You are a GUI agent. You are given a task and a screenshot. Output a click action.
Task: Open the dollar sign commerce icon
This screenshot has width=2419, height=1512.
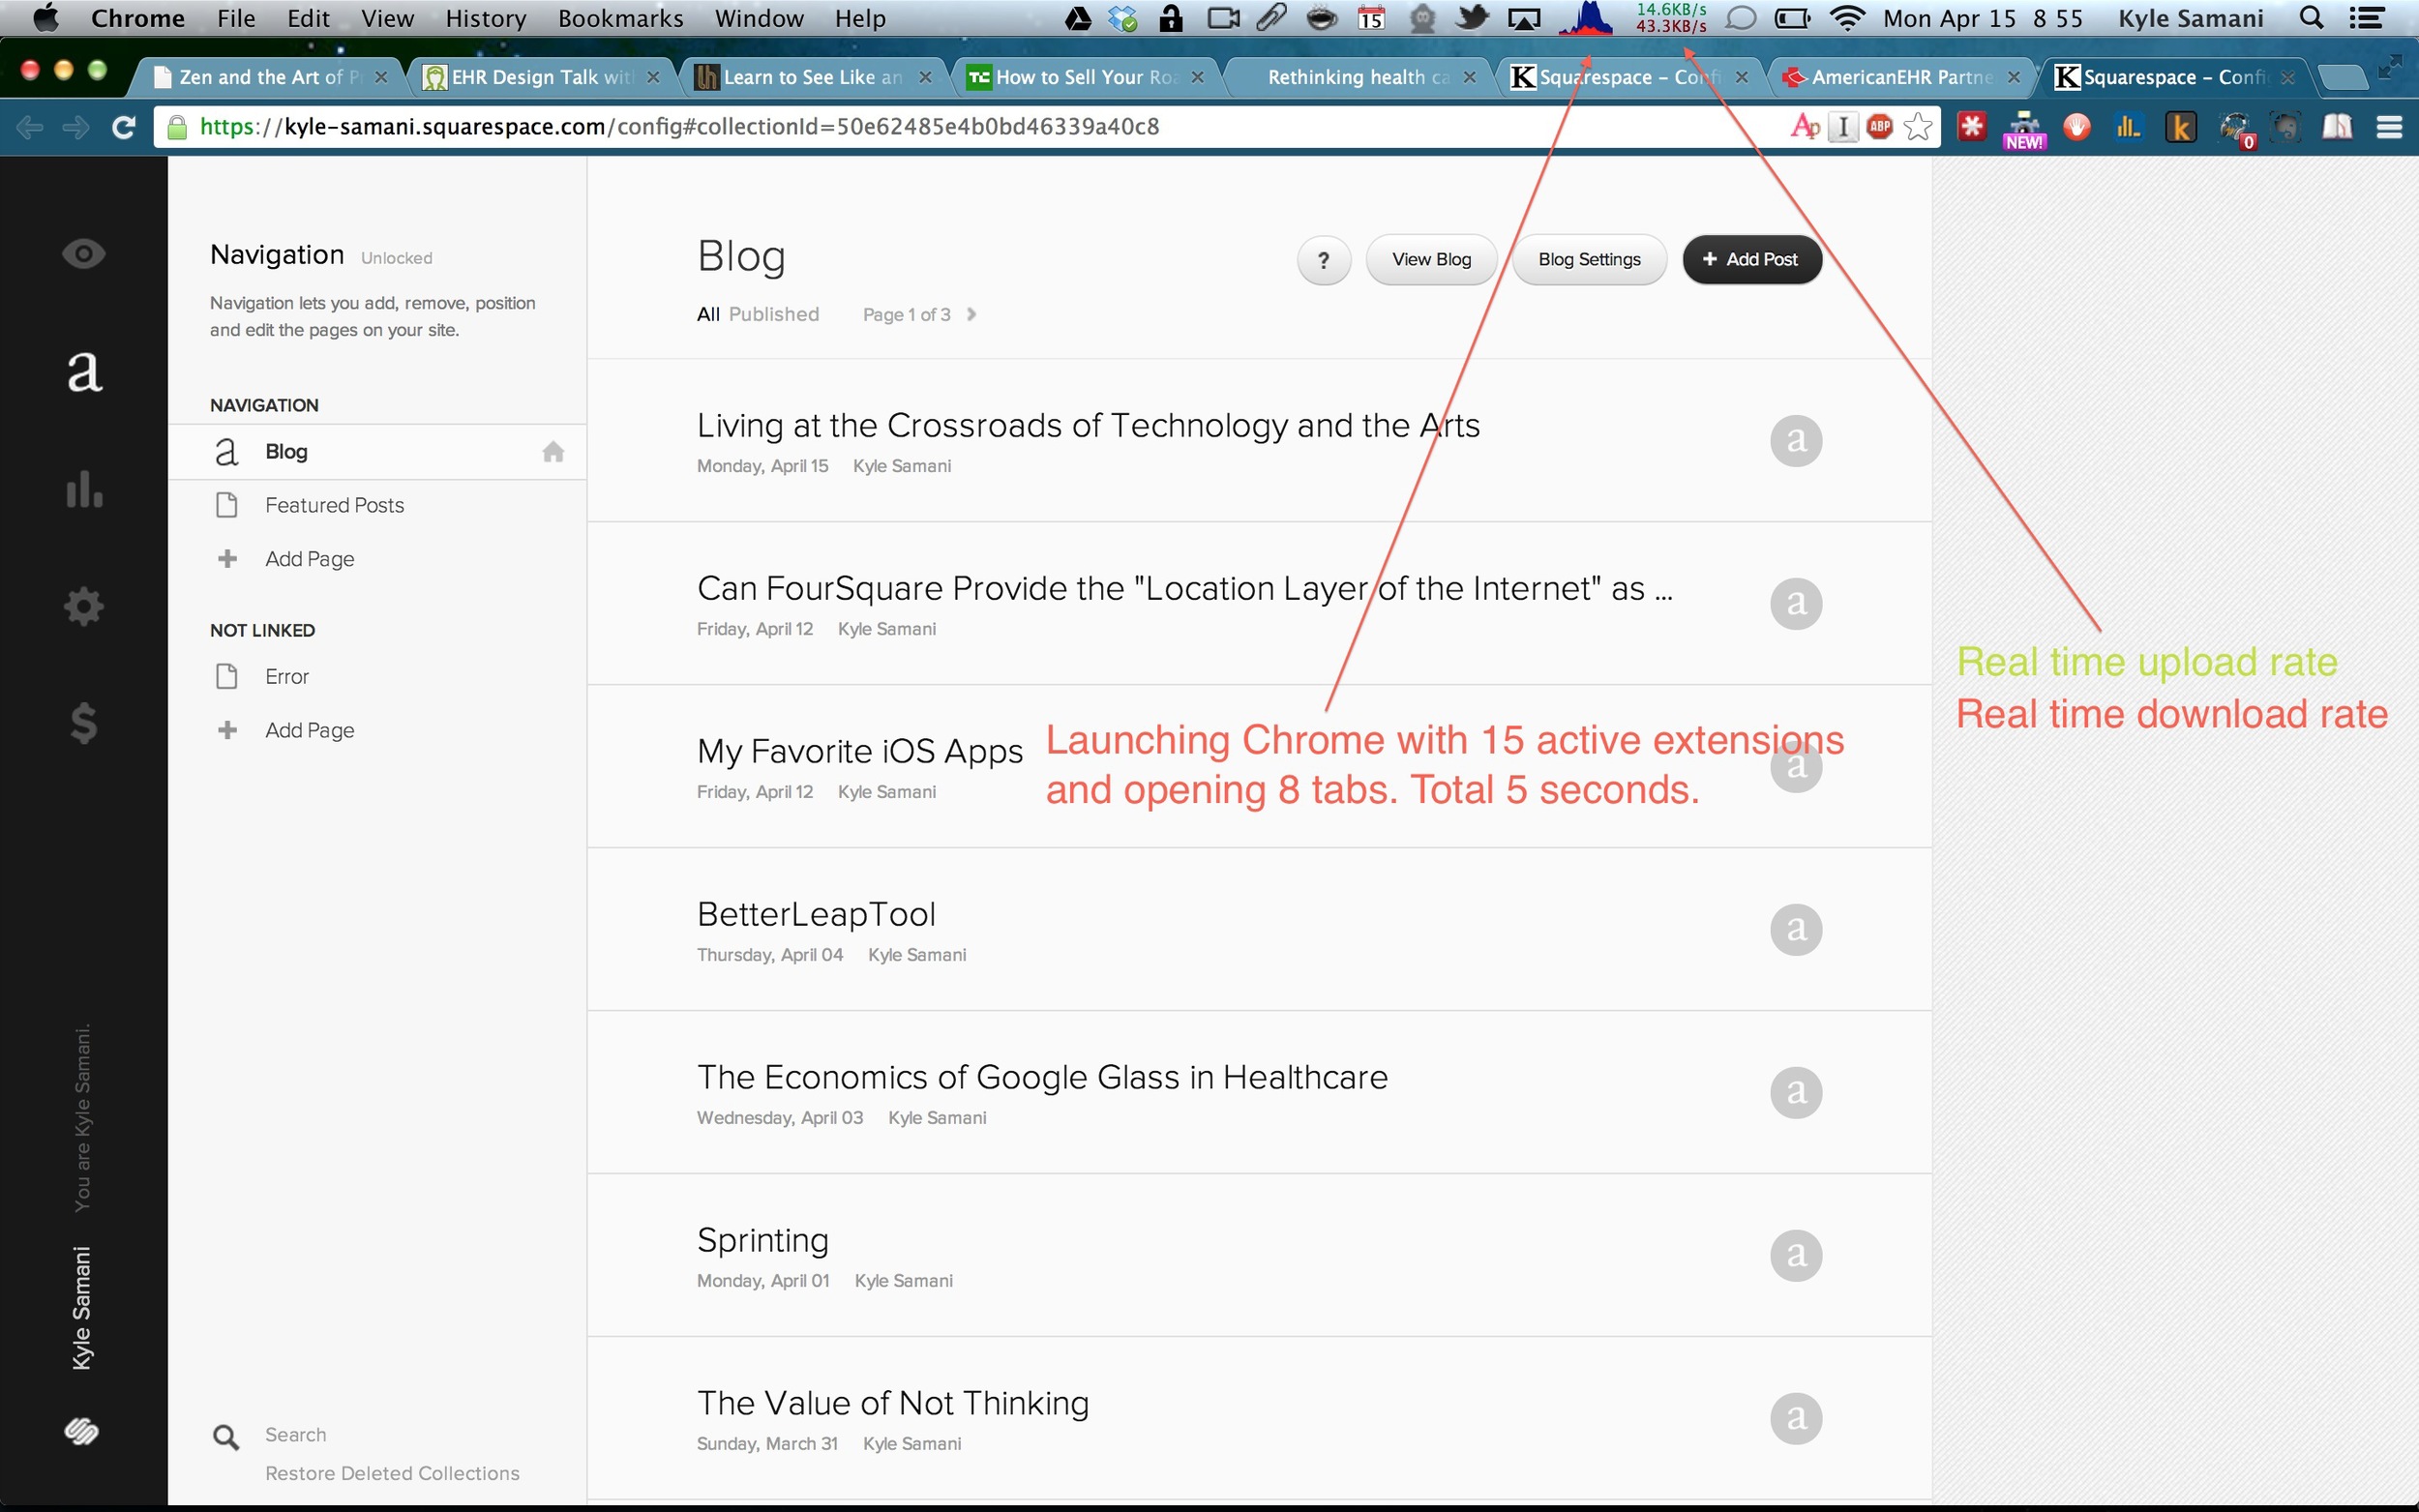(x=83, y=722)
